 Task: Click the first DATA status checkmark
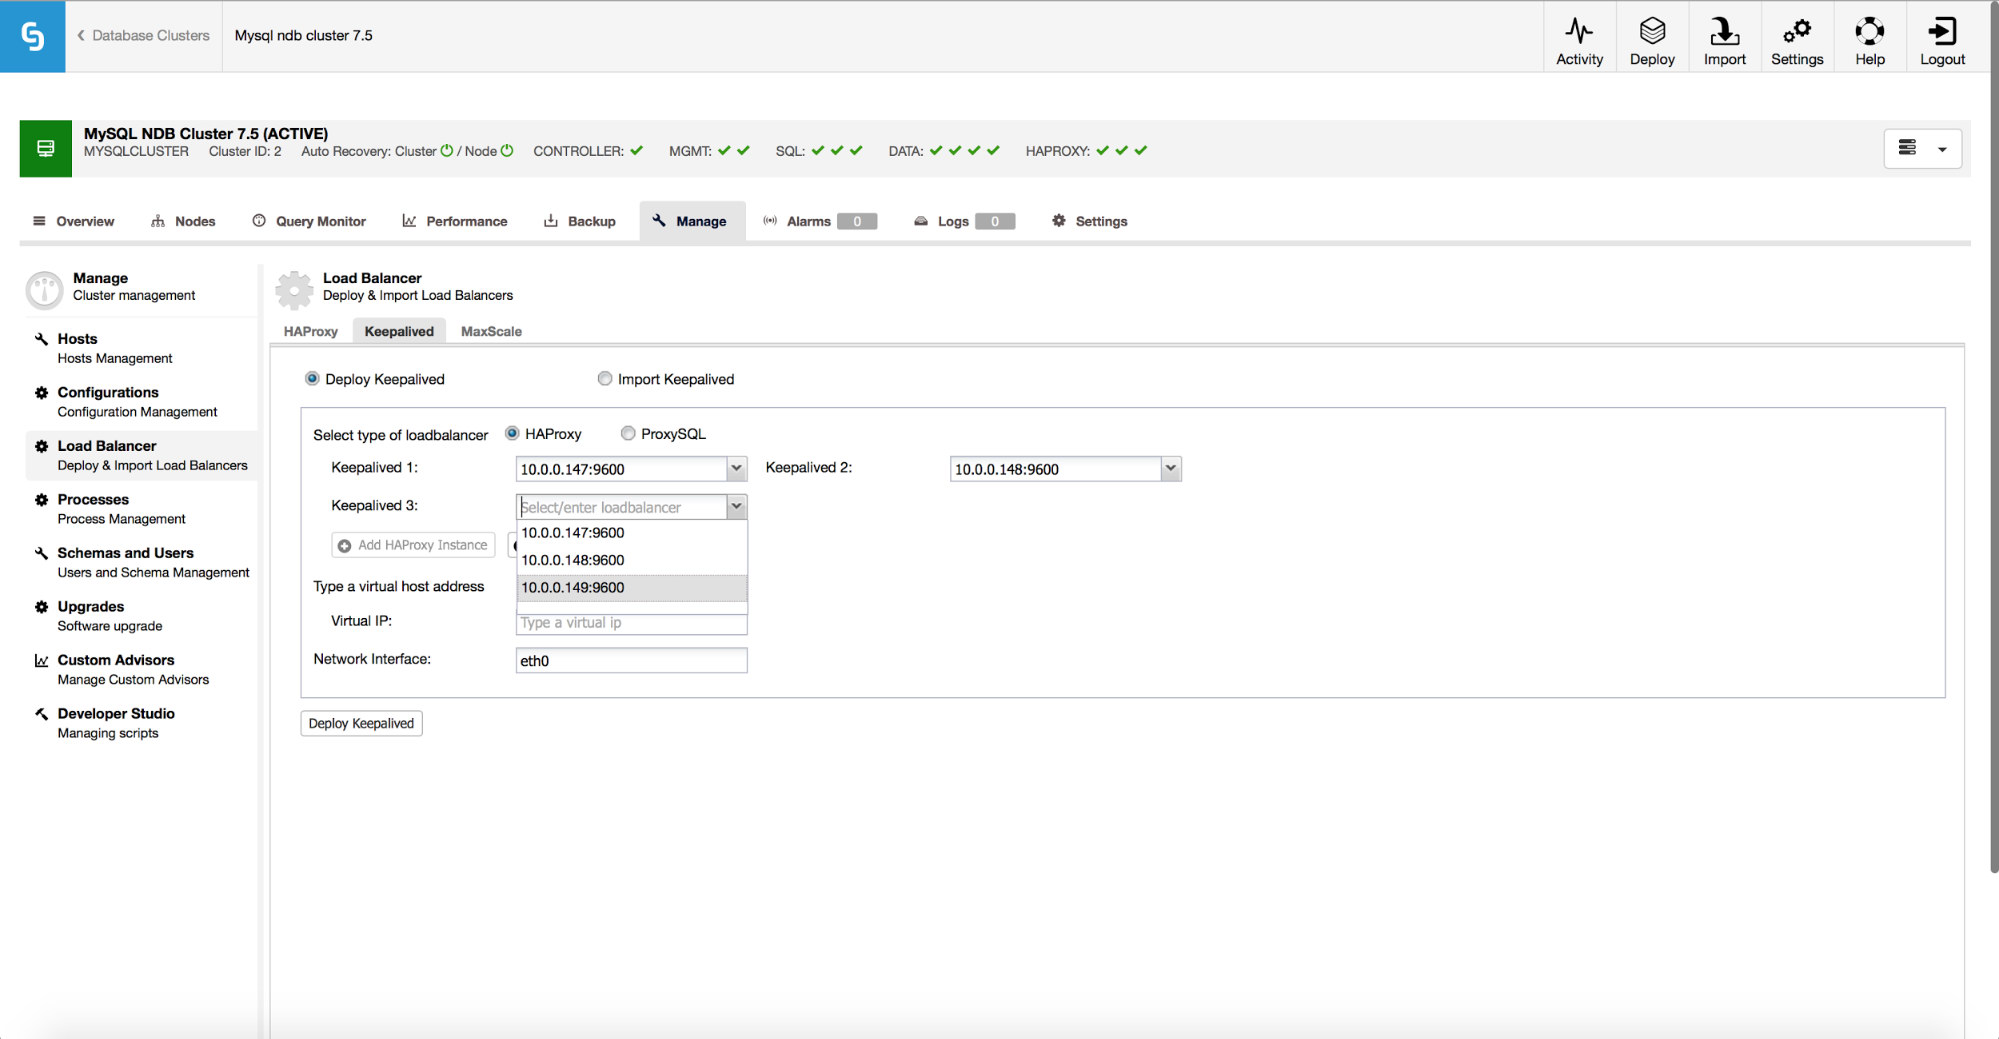(936, 151)
